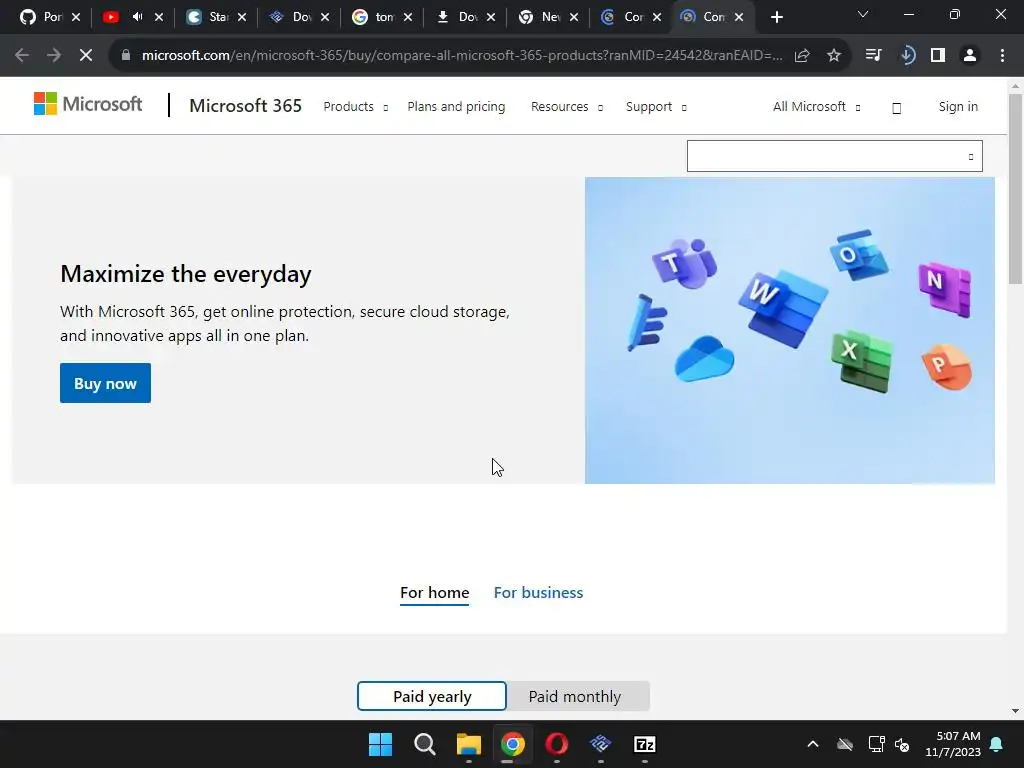The height and width of the screenshot is (768, 1024).
Task: Switch to For business tab
Action: 538,592
